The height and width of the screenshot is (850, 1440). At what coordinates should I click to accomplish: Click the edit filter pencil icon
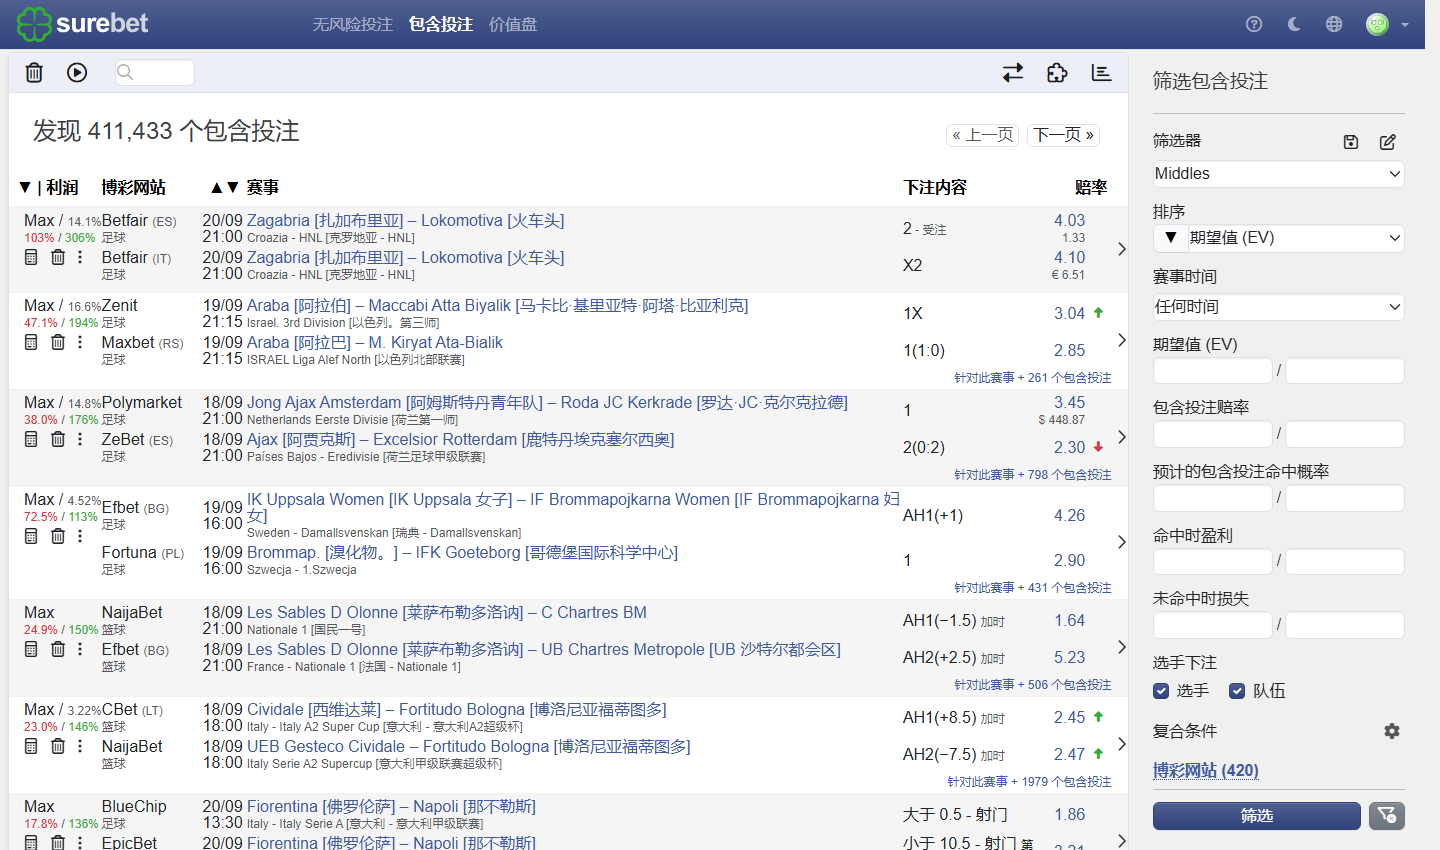[1388, 142]
